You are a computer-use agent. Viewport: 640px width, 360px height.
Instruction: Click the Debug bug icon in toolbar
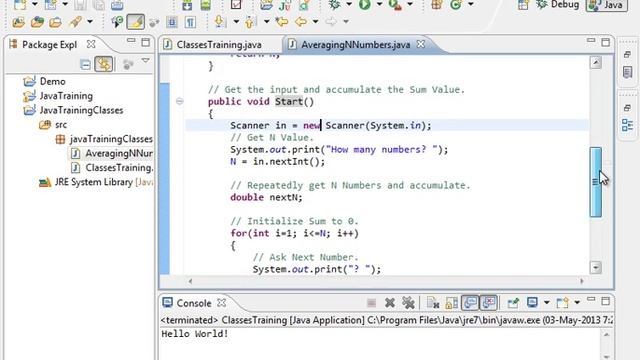click(x=335, y=4)
